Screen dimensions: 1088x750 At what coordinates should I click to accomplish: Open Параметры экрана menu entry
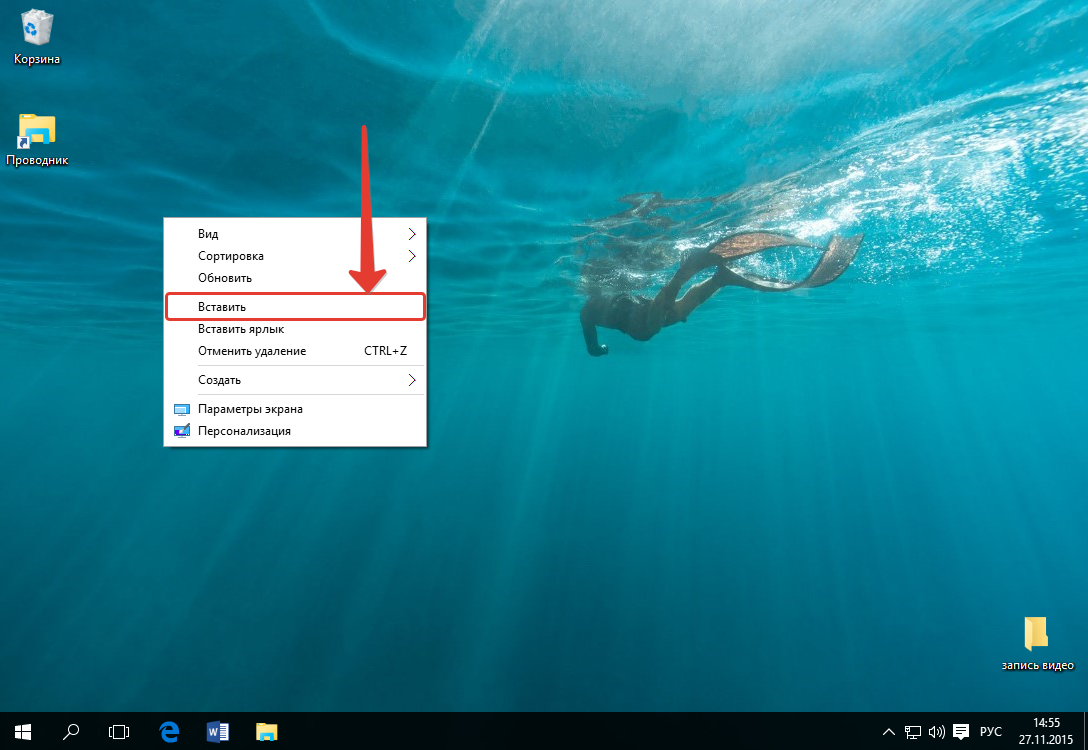pyautogui.click(x=295, y=409)
